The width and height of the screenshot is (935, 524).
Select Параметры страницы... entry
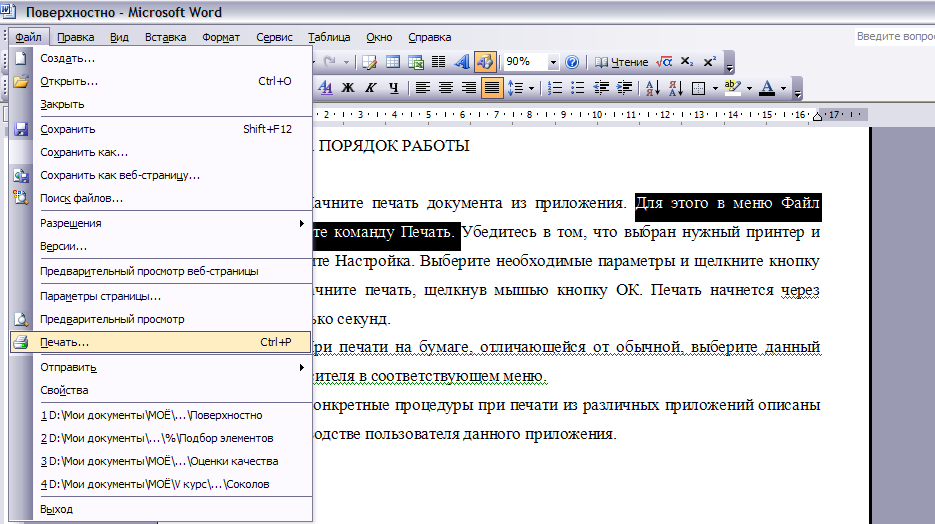tap(161, 296)
